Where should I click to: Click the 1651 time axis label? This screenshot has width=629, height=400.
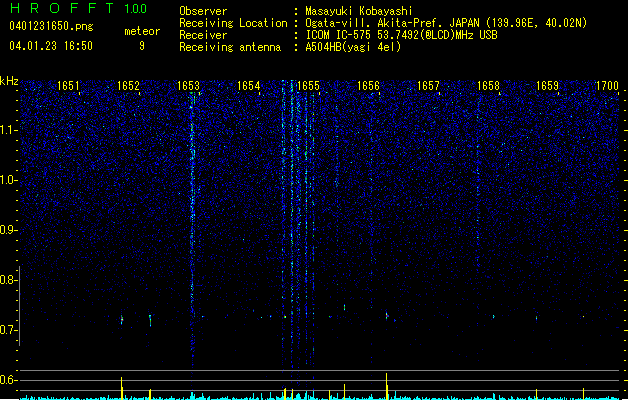[68, 85]
